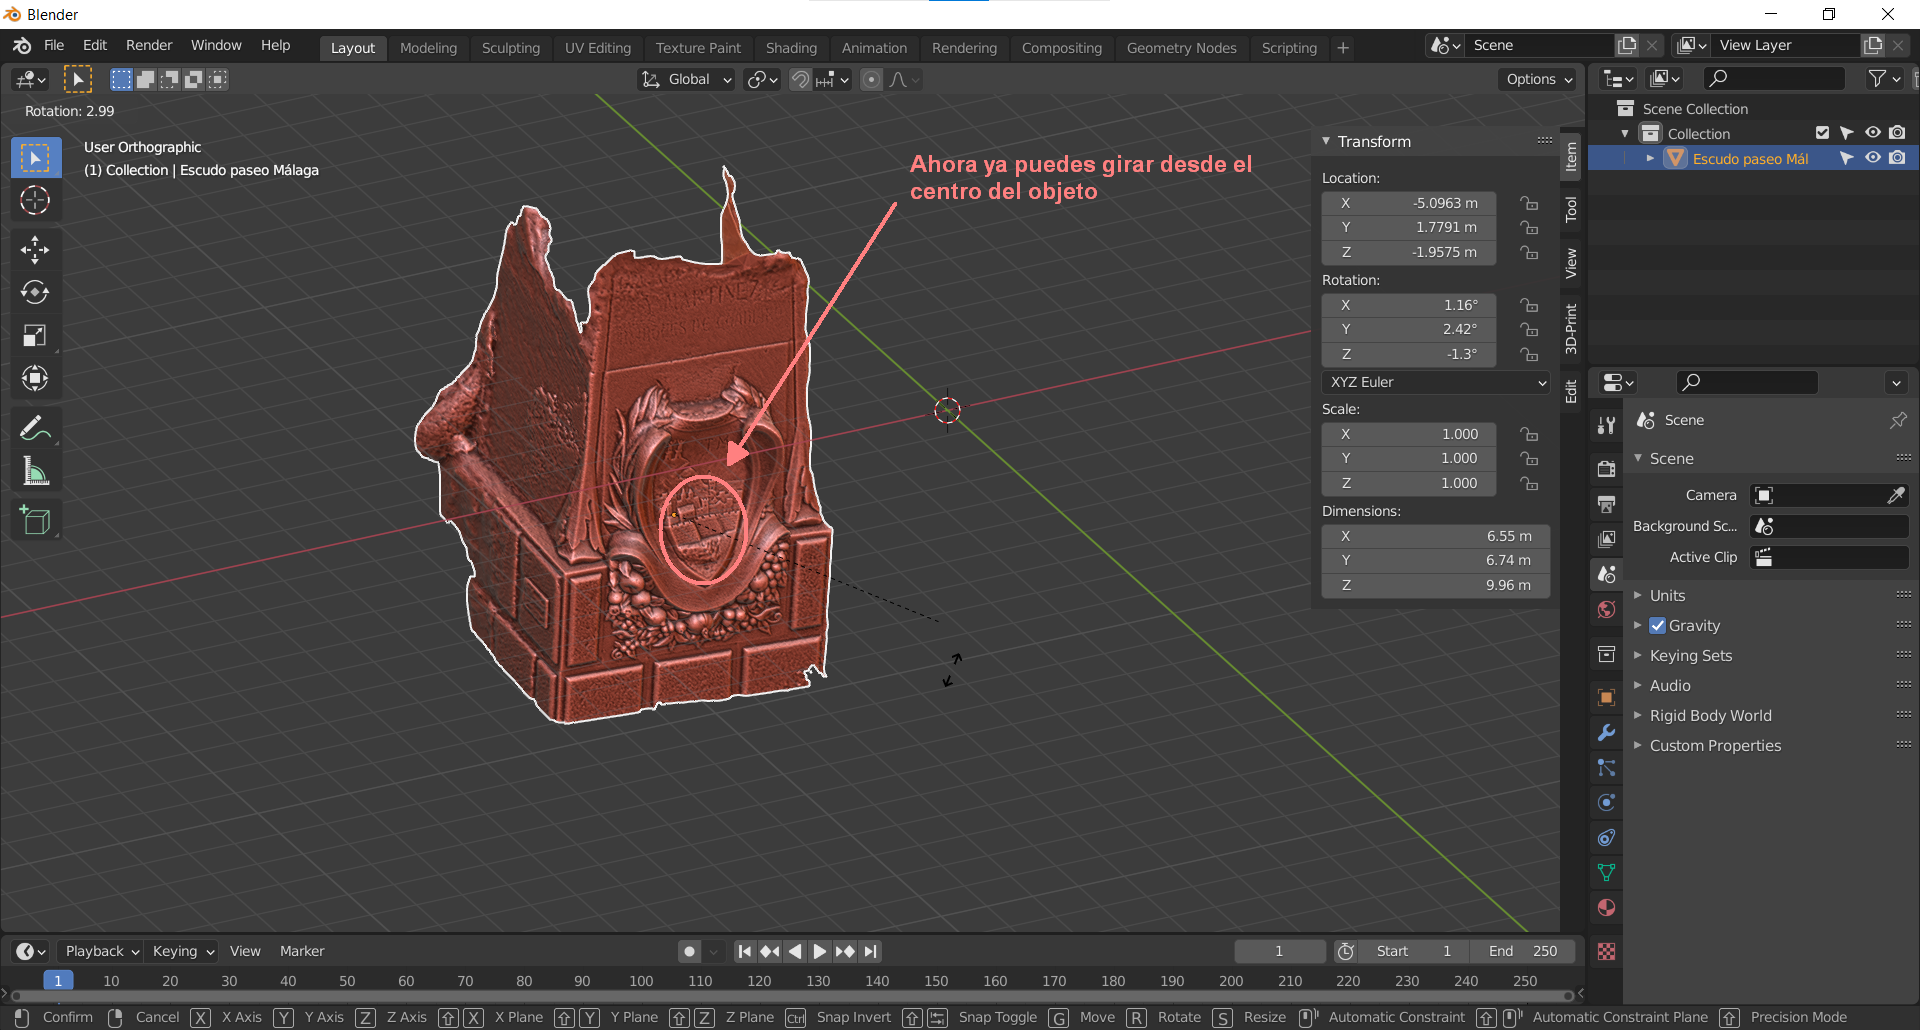Click the Dimensions Z value field
Viewport: 1920px width, 1030px height.
tap(1436, 585)
